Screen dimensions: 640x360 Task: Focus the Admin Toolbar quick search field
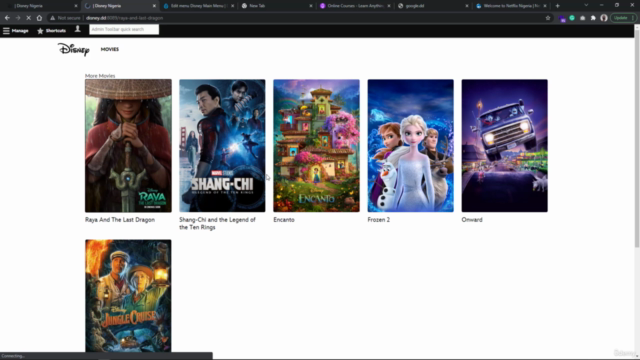pos(124,29)
